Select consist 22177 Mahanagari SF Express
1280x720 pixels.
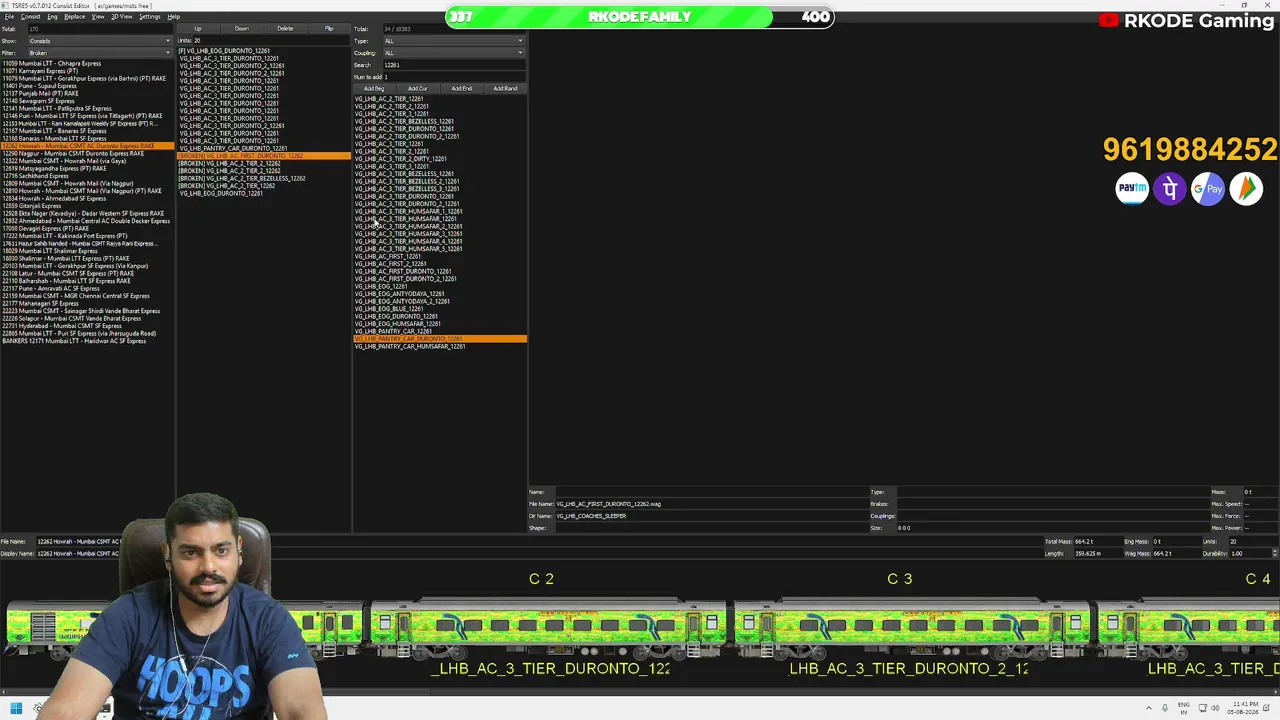coord(88,304)
